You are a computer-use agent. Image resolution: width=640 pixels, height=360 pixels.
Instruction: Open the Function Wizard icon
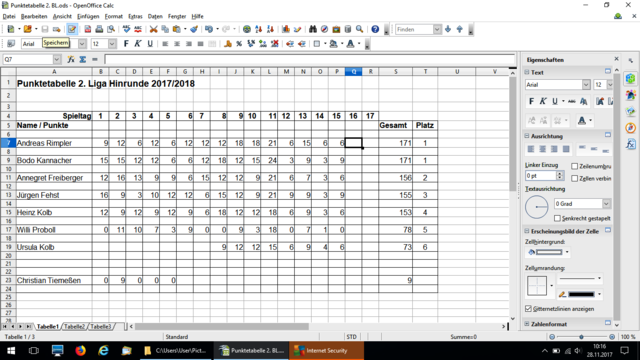tap(71, 60)
